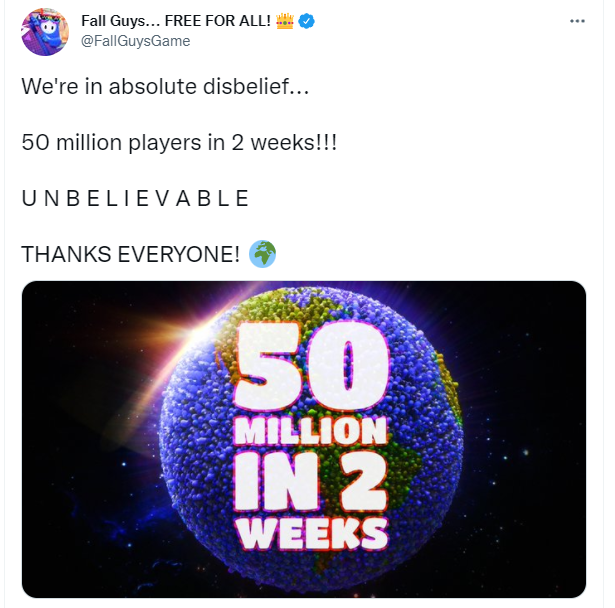Click "We're in absolute disbelief..." text
The width and height of the screenshot is (615, 608).
click(166, 87)
